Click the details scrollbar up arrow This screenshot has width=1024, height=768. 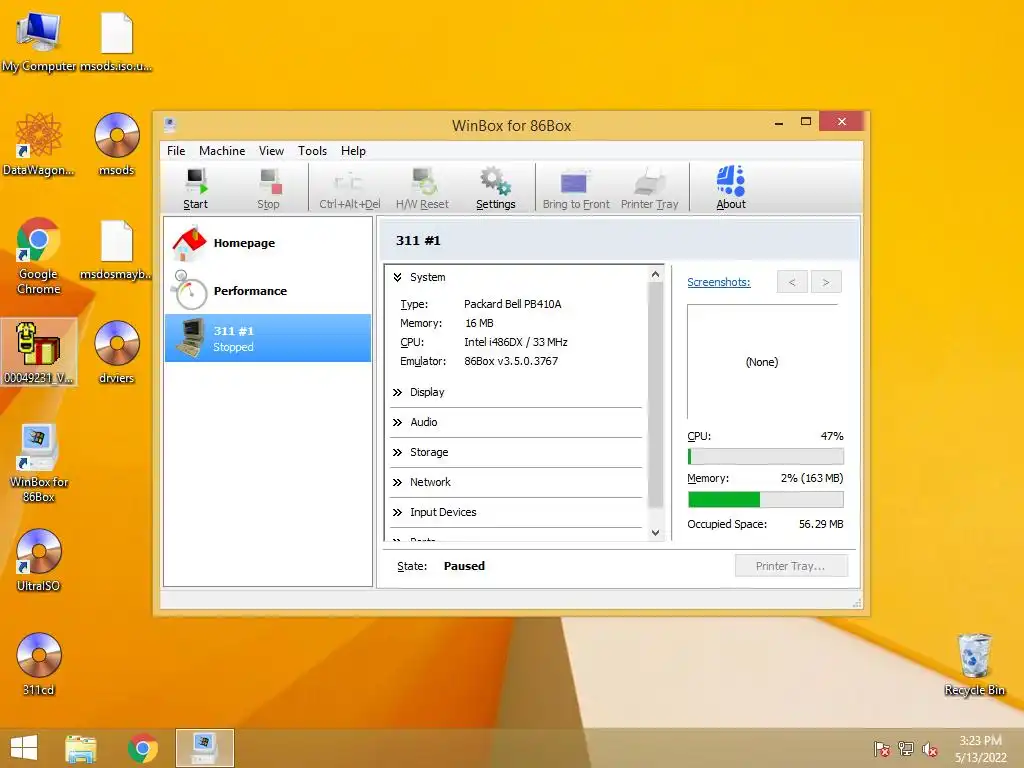(x=656, y=275)
